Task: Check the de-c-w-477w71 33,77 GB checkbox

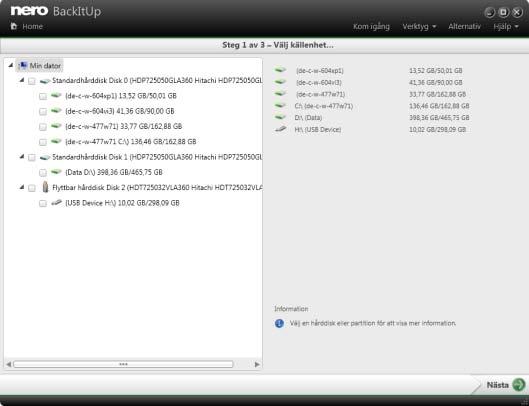Action: pos(43,127)
